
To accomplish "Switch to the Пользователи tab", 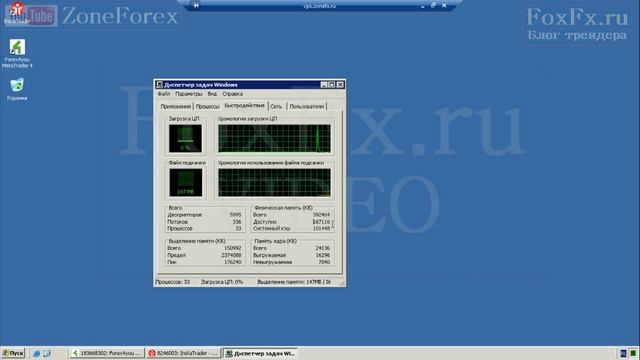I will point(307,106).
